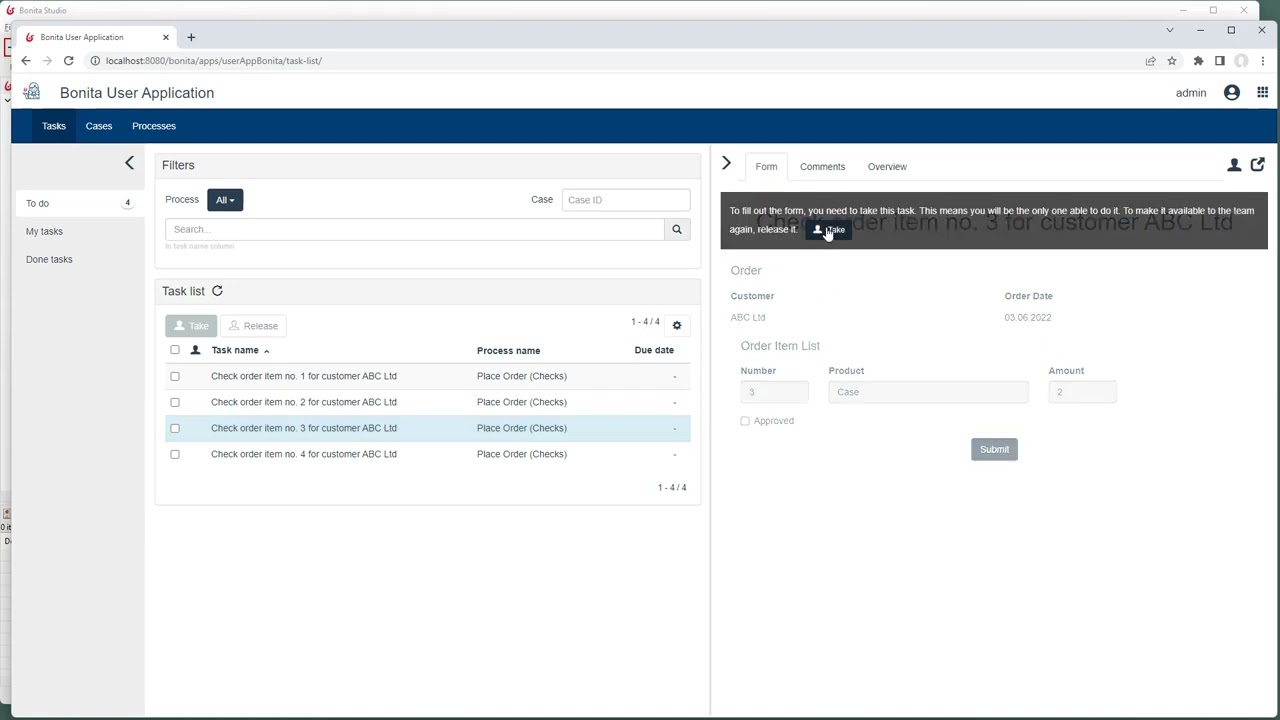Viewport: 1280px width, 720px height.
Task: Click the assignee person column header icon
Action: pos(195,350)
